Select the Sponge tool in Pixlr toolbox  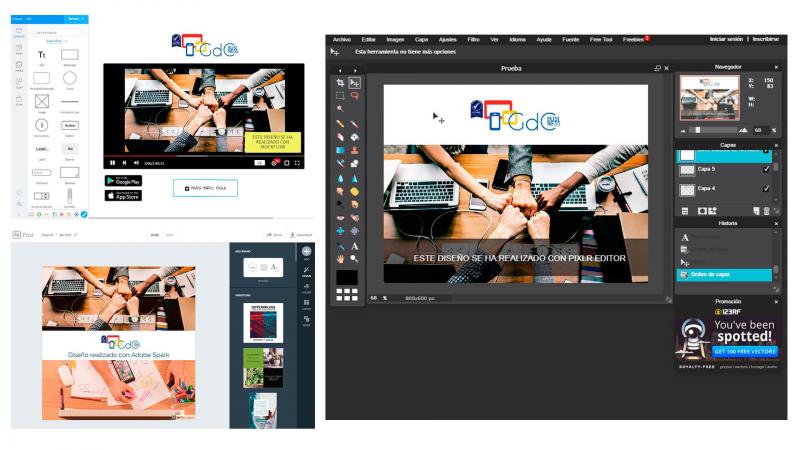pos(354,191)
